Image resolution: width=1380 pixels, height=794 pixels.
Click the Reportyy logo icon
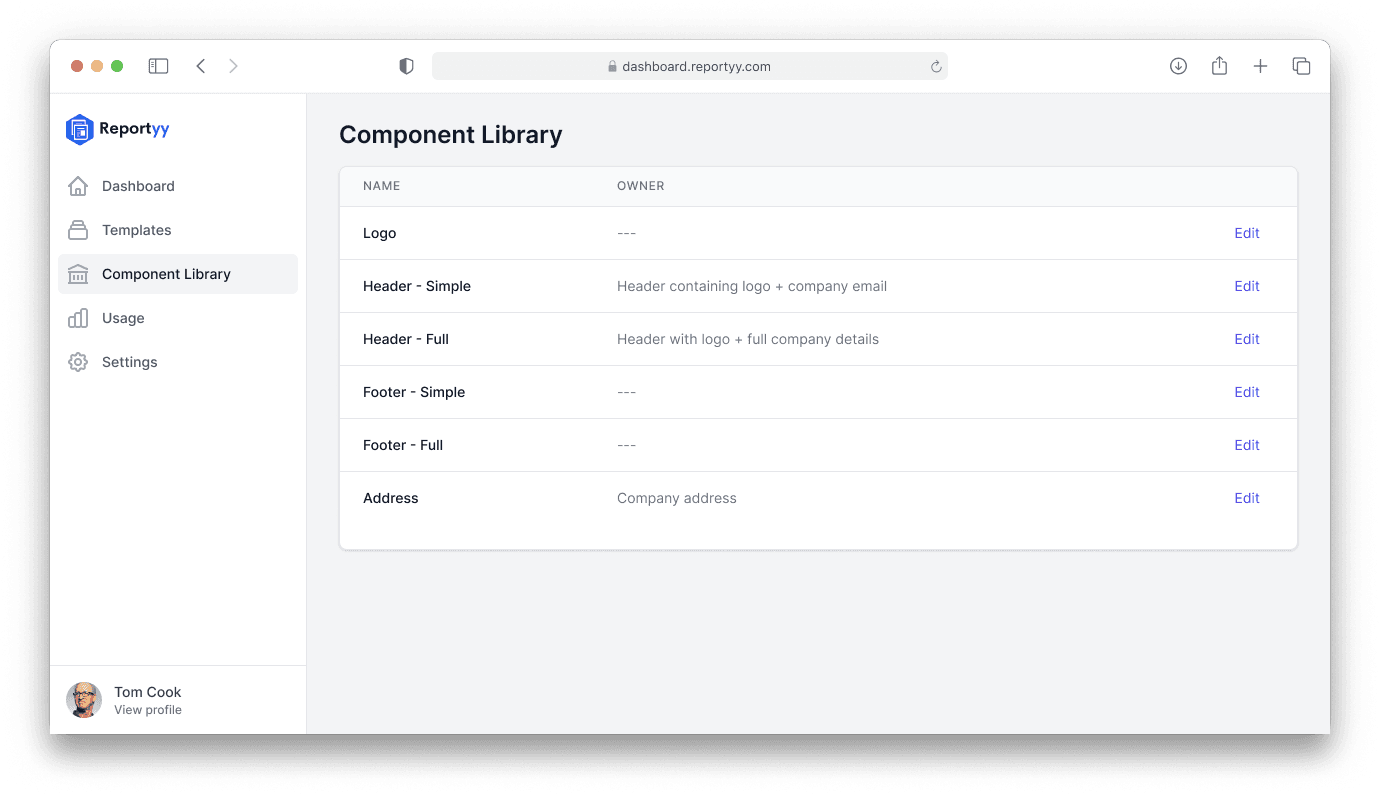point(79,129)
